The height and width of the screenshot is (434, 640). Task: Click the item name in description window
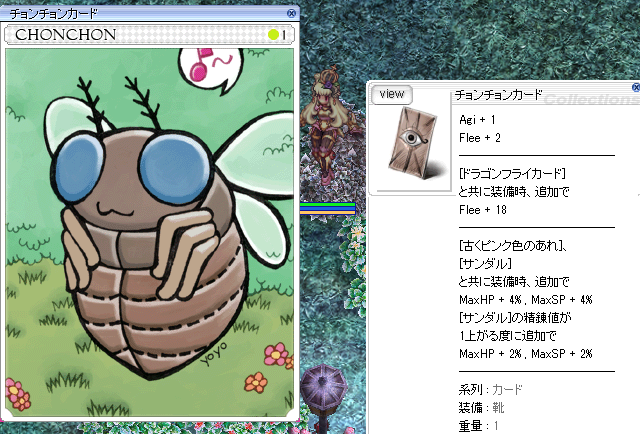point(498,96)
